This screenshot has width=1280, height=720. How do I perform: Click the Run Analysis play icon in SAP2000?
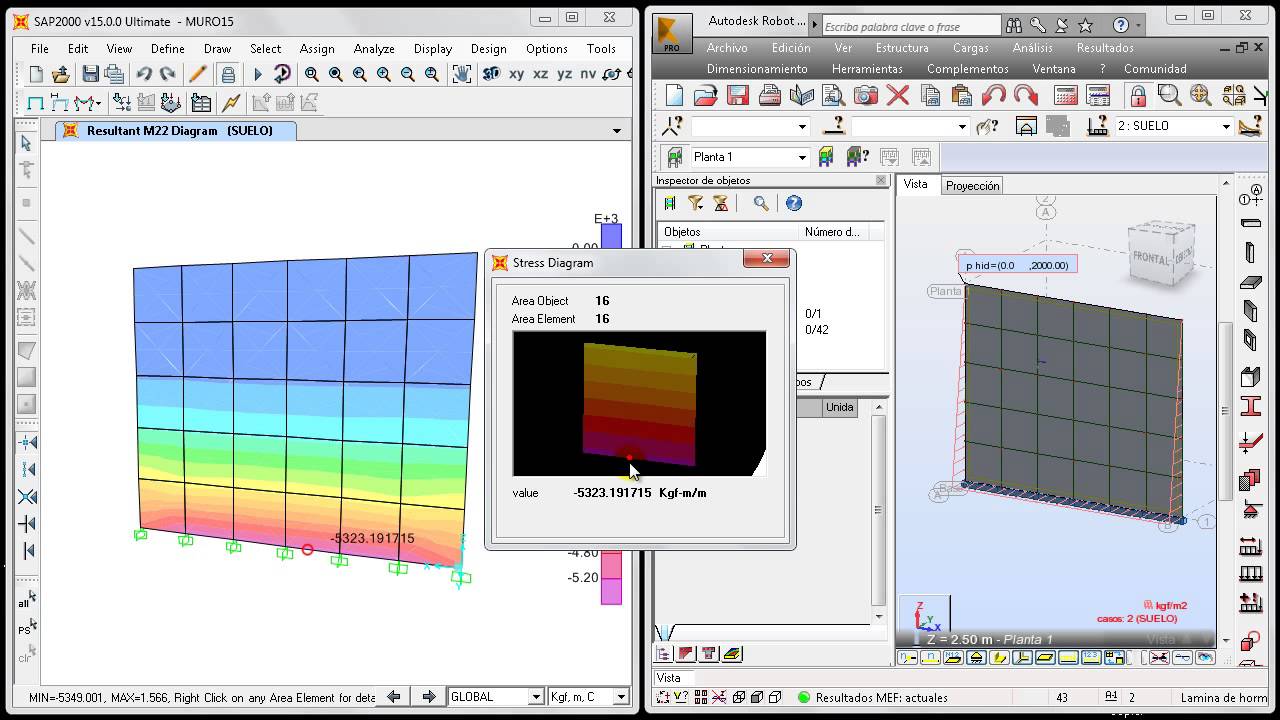click(x=257, y=74)
